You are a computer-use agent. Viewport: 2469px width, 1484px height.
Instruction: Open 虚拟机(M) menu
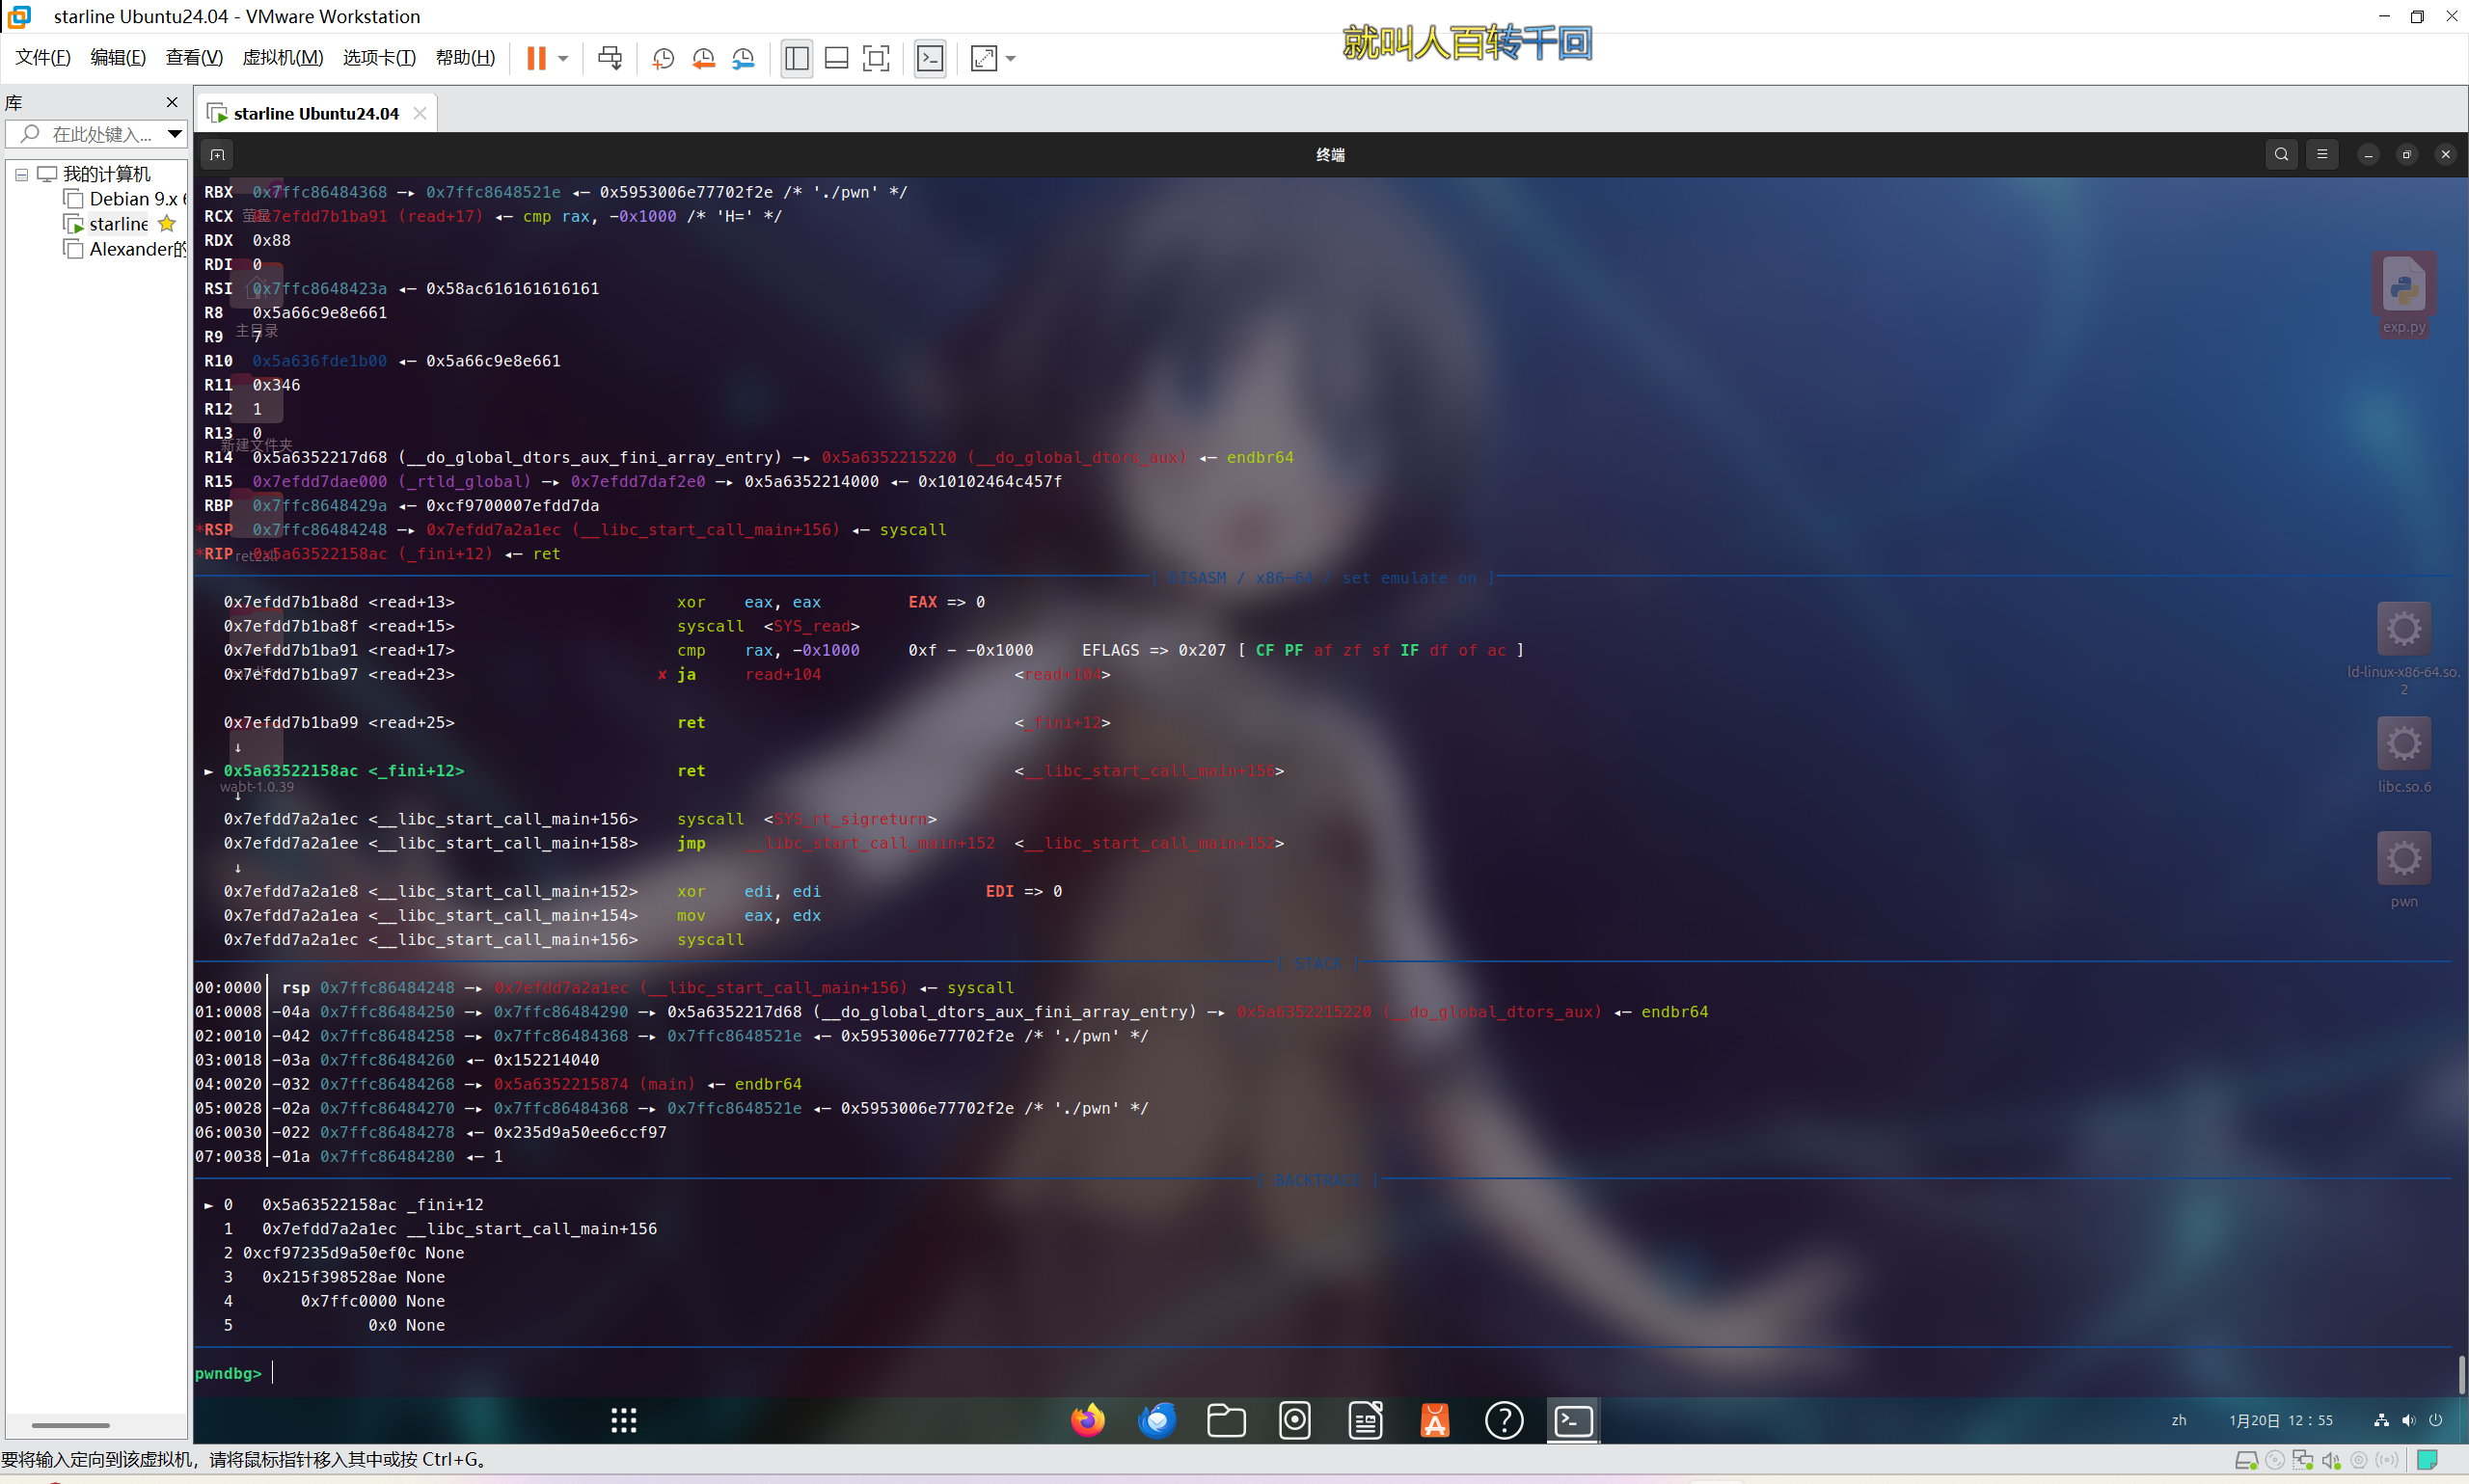282,57
